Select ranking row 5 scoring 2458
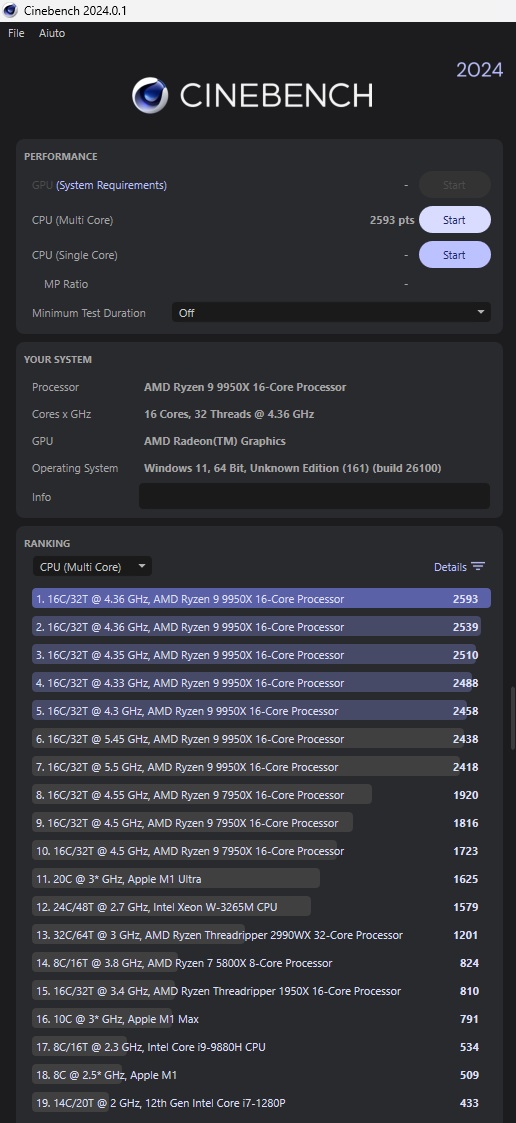 tap(262, 710)
